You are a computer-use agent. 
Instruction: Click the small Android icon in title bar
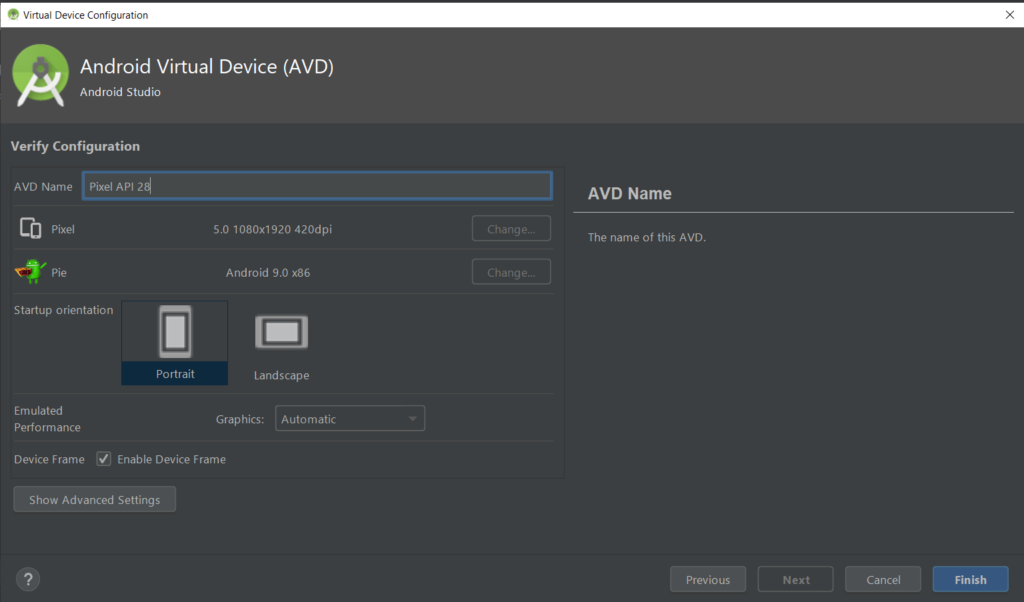click(x=12, y=14)
